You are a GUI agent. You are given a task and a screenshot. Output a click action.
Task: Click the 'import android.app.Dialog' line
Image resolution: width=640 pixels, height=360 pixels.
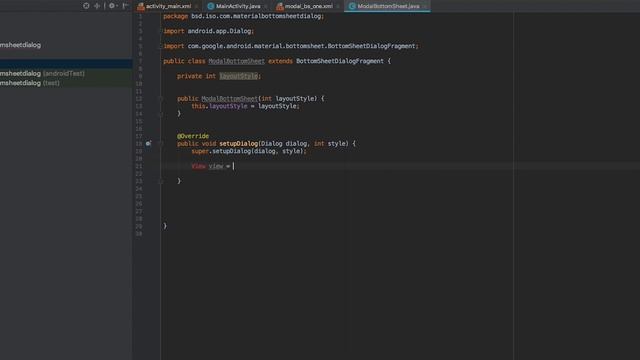209,31
